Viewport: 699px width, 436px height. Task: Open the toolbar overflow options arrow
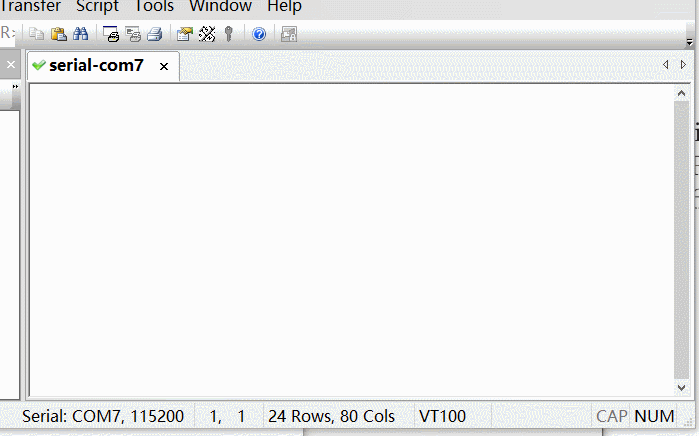pyautogui.click(x=689, y=42)
